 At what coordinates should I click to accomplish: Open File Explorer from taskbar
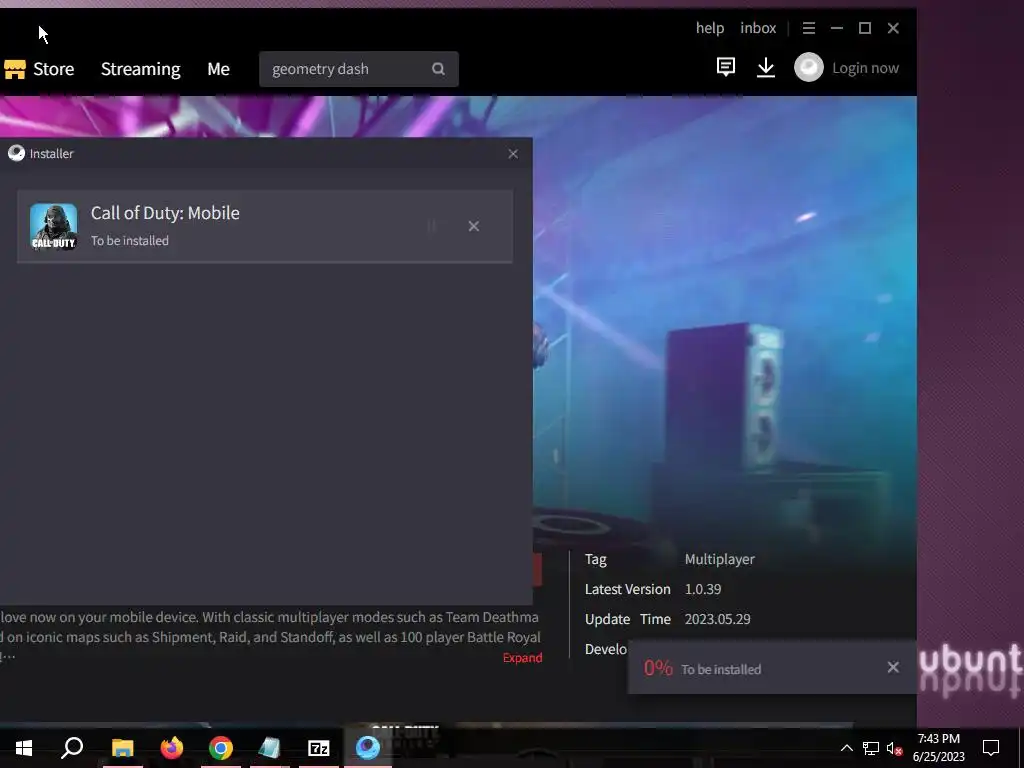coord(122,748)
